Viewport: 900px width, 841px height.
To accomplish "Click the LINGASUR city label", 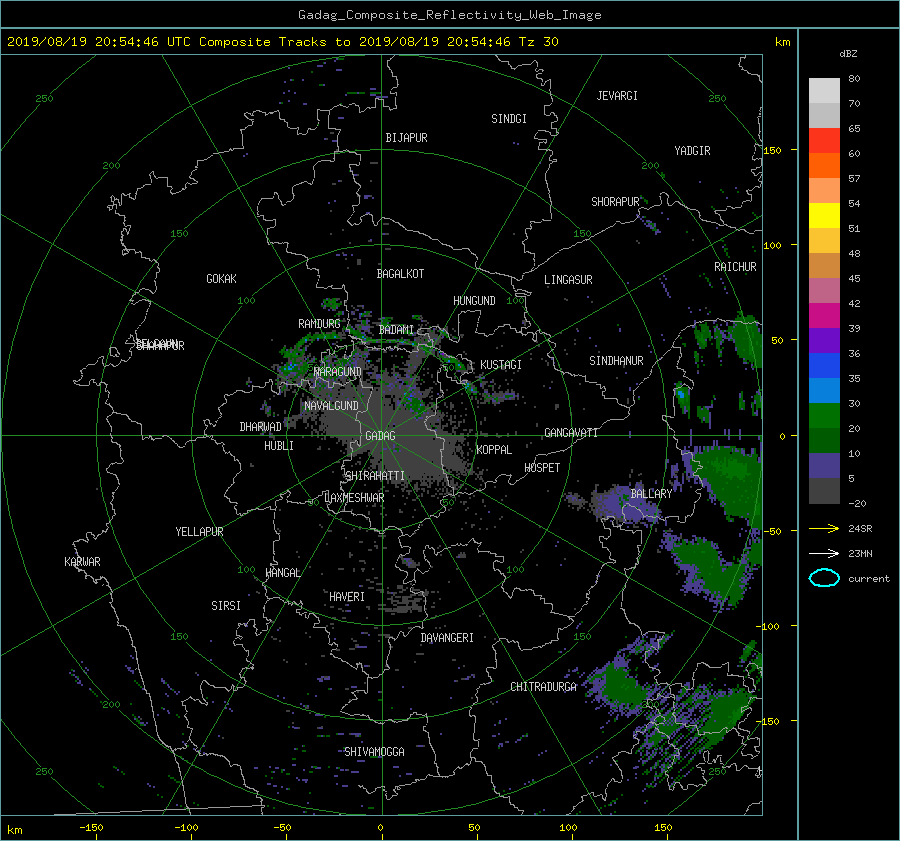I will 568,280.
